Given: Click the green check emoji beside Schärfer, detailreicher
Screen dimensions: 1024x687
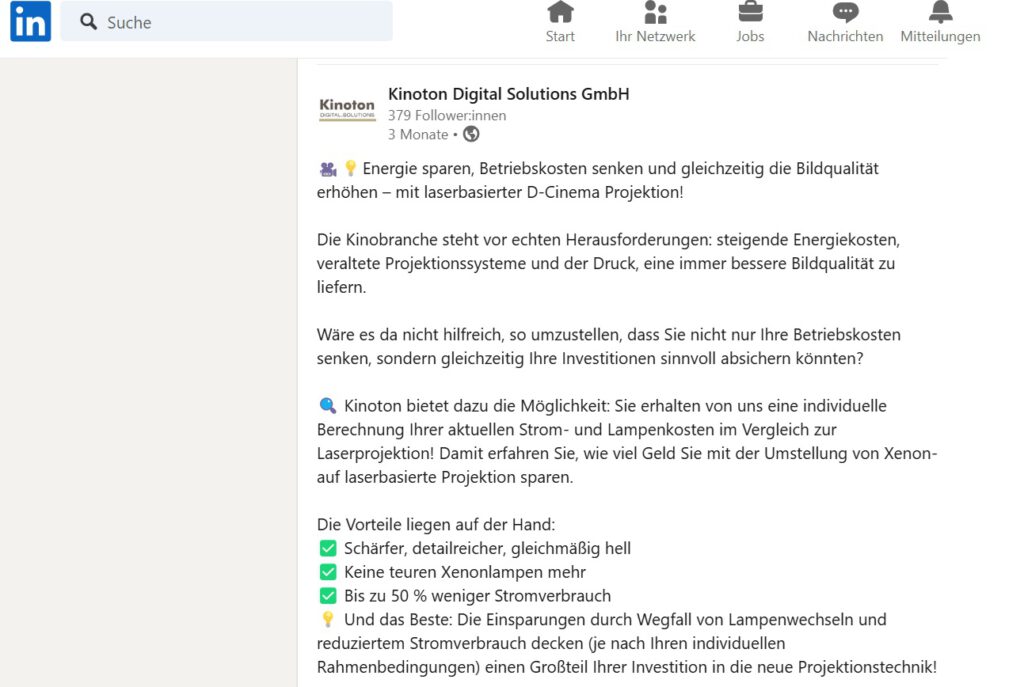Looking at the screenshot, I should point(328,549).
